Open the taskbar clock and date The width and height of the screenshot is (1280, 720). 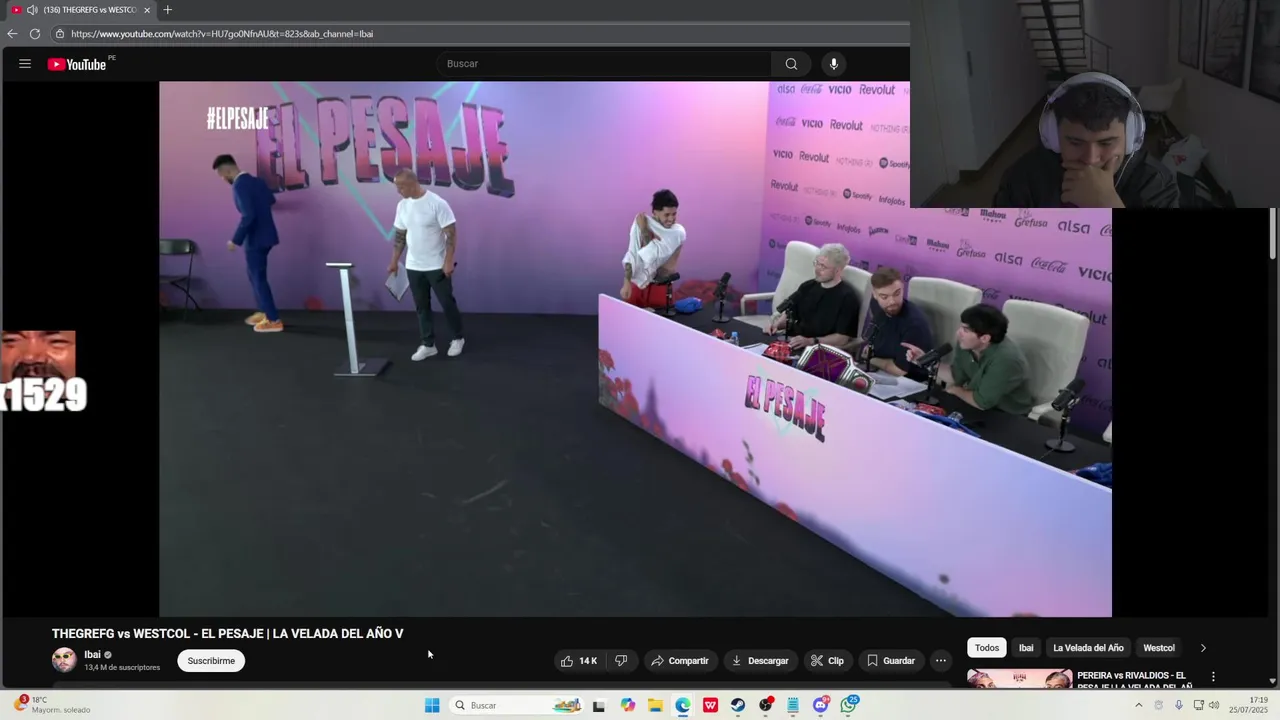(x=1250, y=705)
